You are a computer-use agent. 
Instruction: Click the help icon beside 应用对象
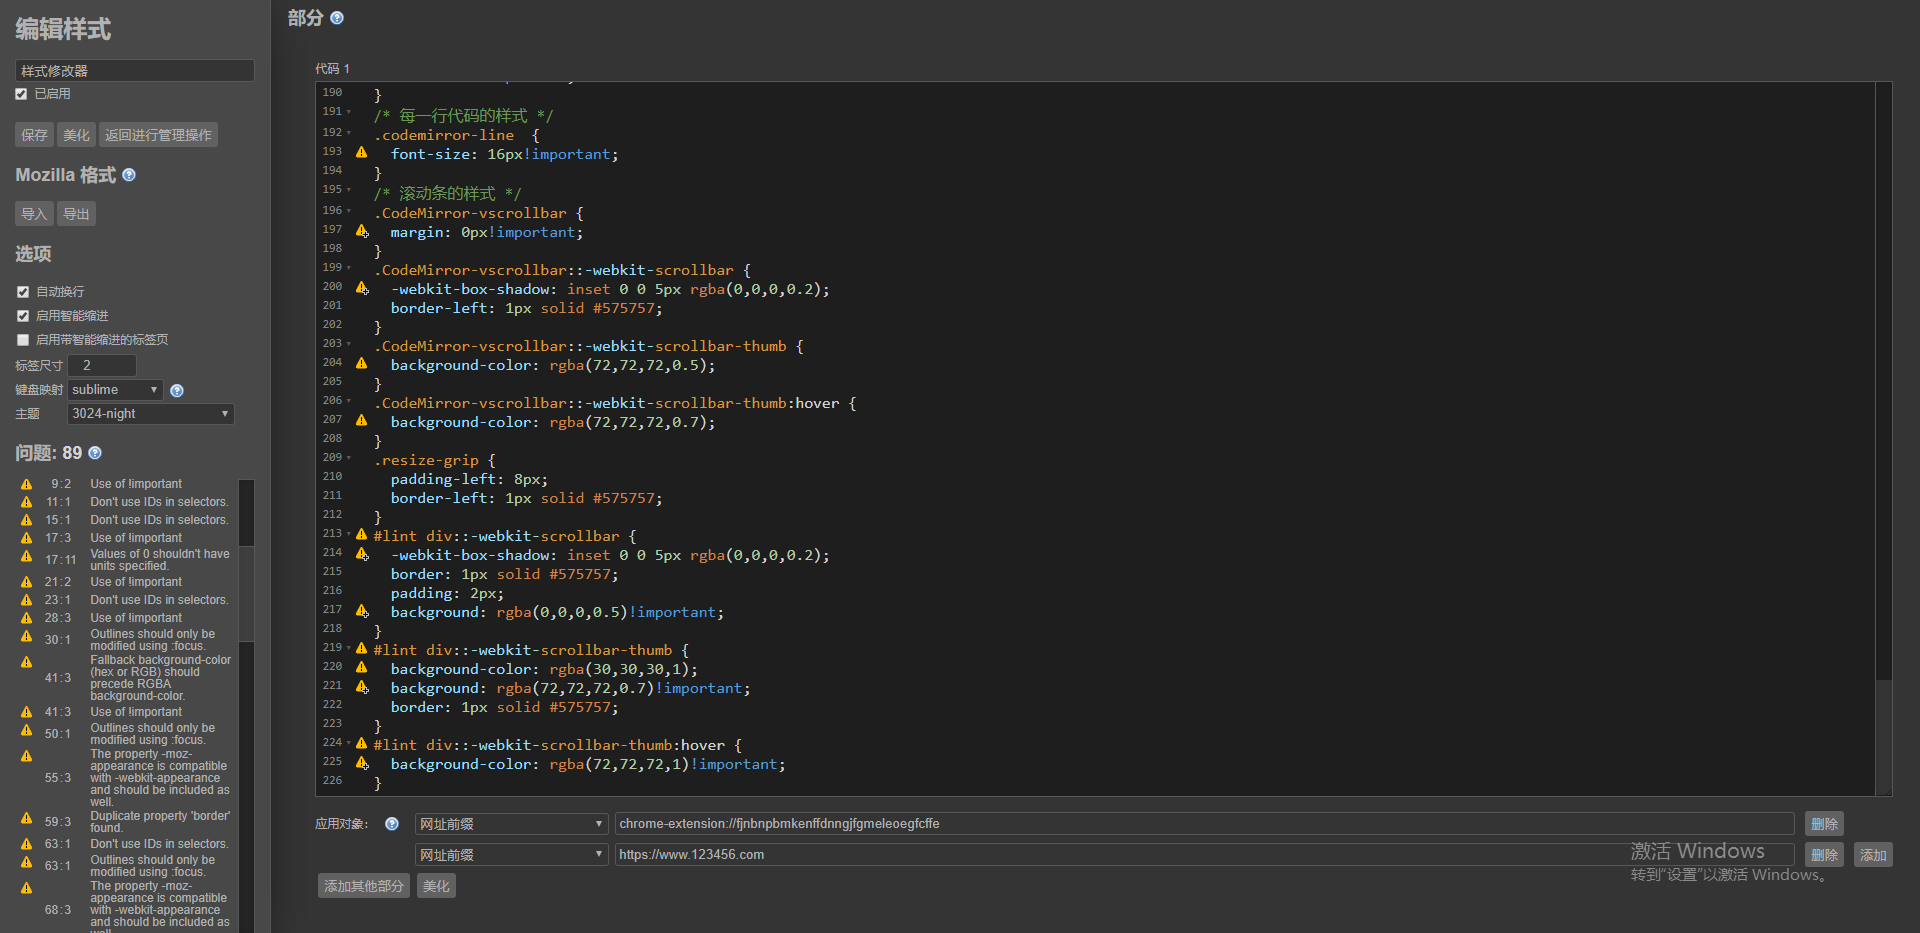392,824
